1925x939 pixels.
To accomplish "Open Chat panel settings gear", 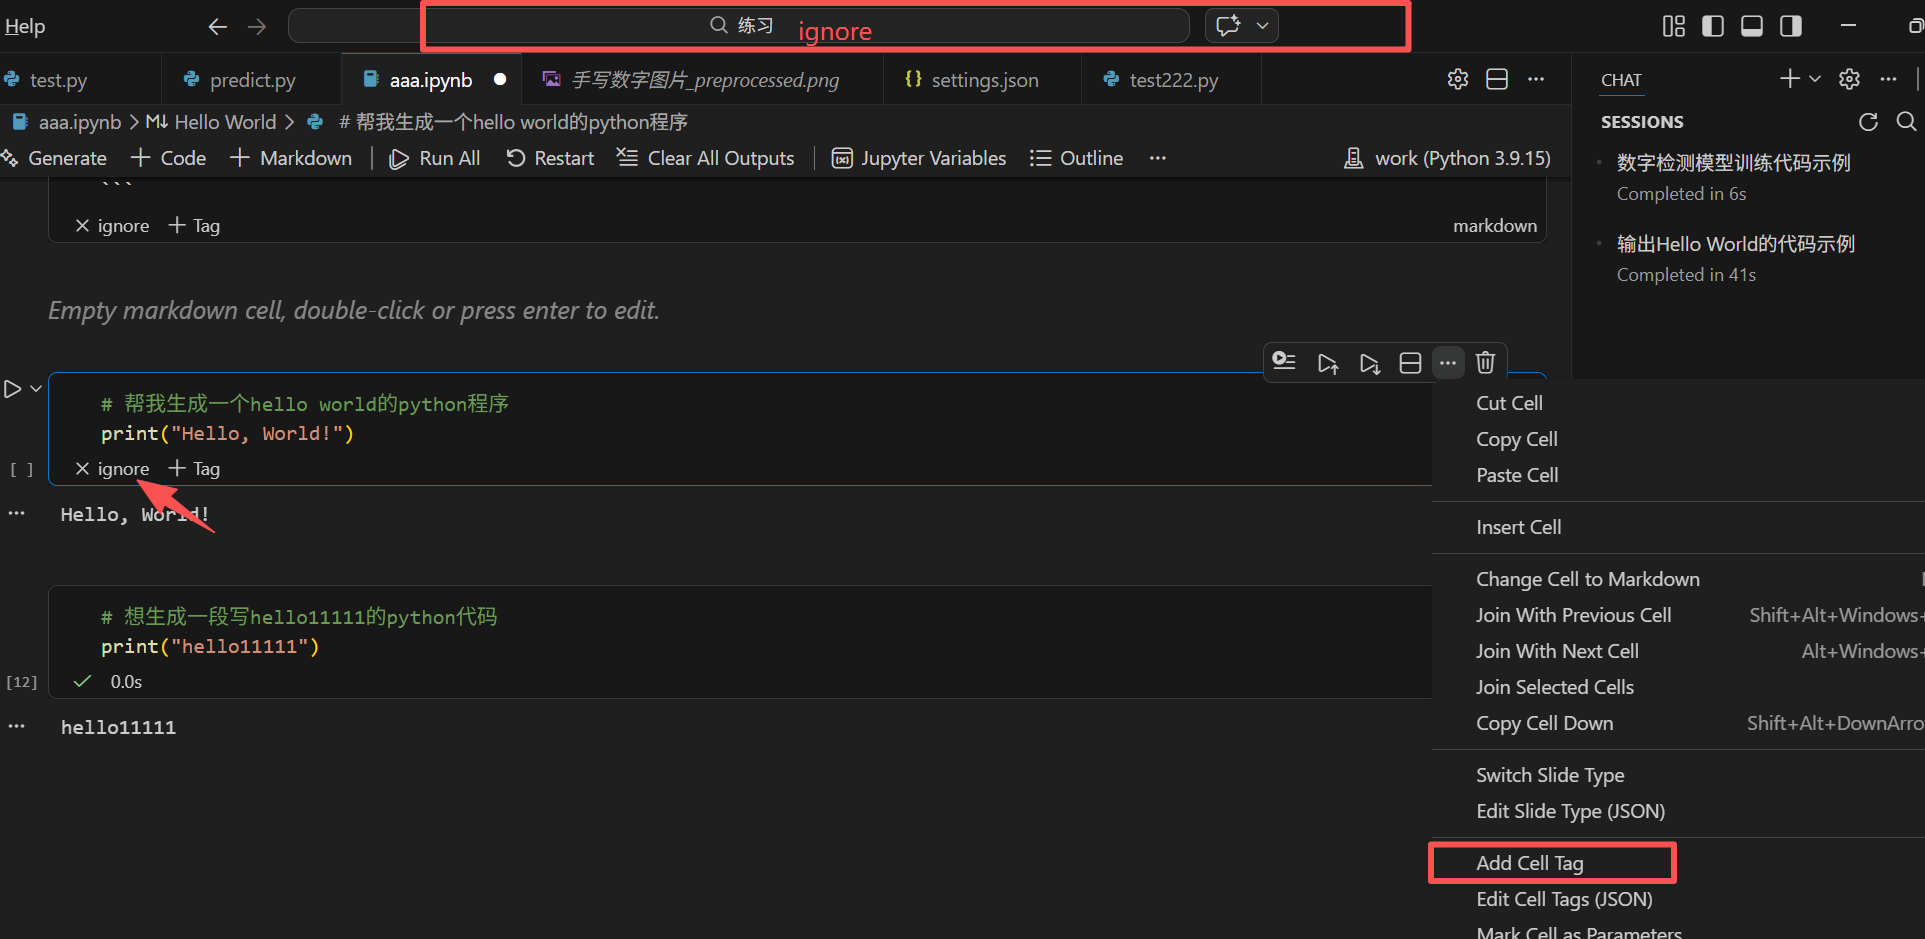I will pos(1850,78).
